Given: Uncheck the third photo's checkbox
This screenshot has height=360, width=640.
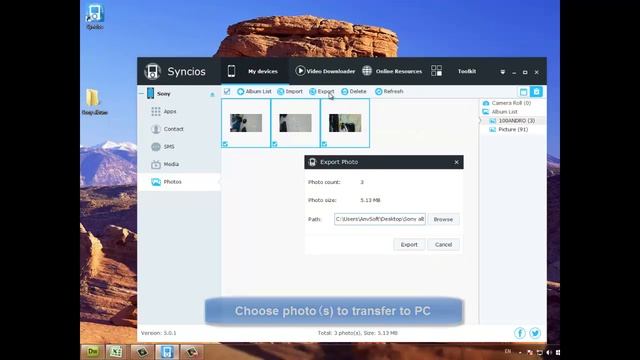Looking at the screenshot, I should coord(324,144).
